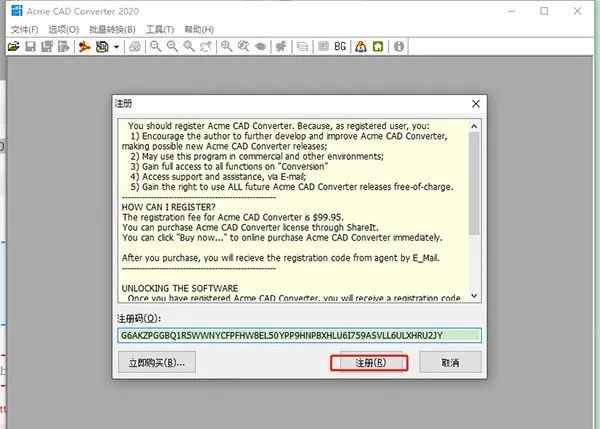Open the 帮助(H) menu
This screenshot has height=429, width=600.
tap(199, 29)
